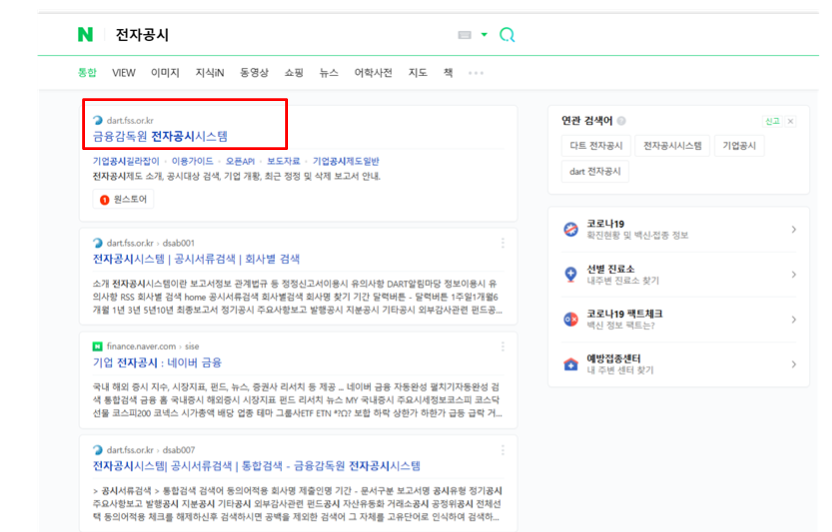Click the 코로나19 팩트체크 title text
The width and height of the screenshot is (832, 532).
(x=624, y=314)
